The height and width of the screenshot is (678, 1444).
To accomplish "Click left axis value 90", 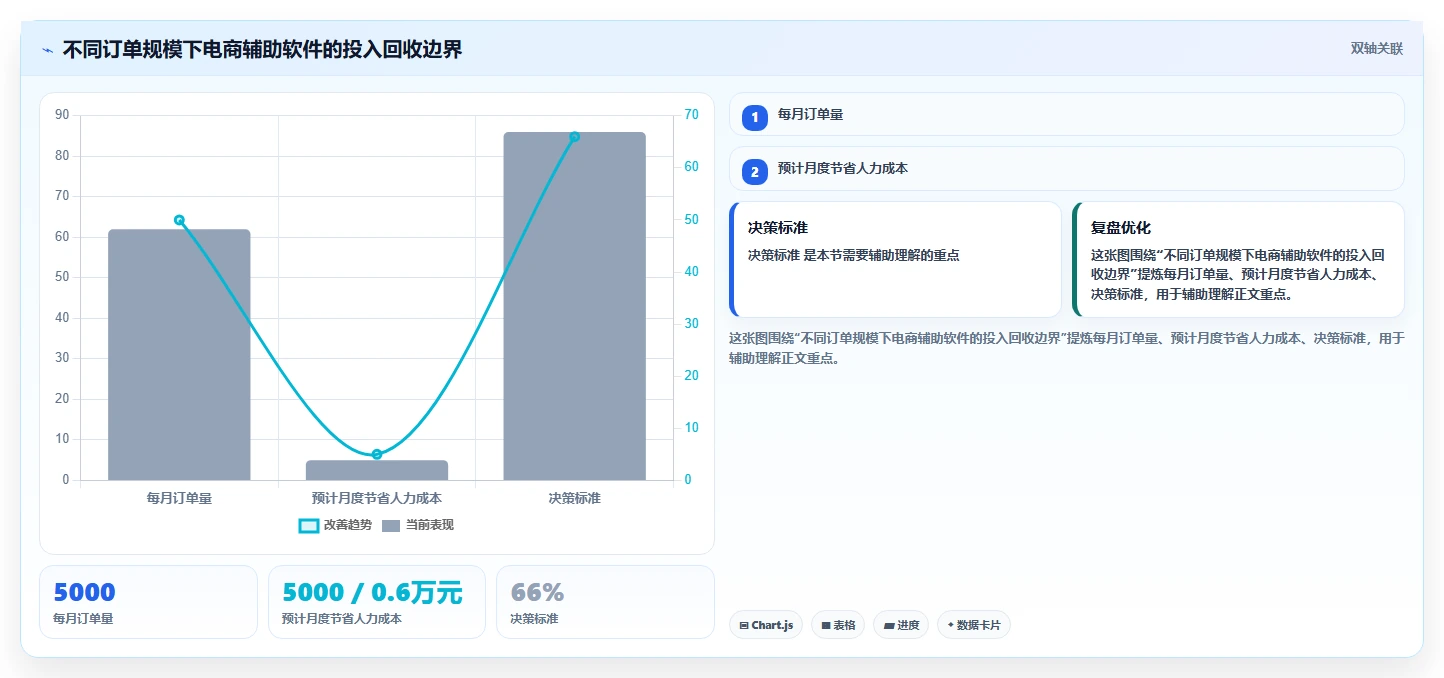I will click(62, 115).
